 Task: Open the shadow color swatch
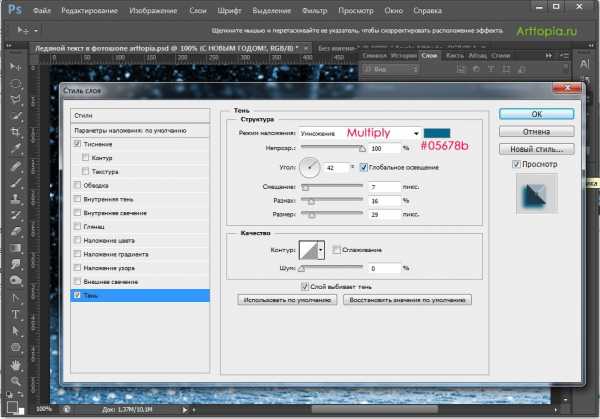coord(437,132)
